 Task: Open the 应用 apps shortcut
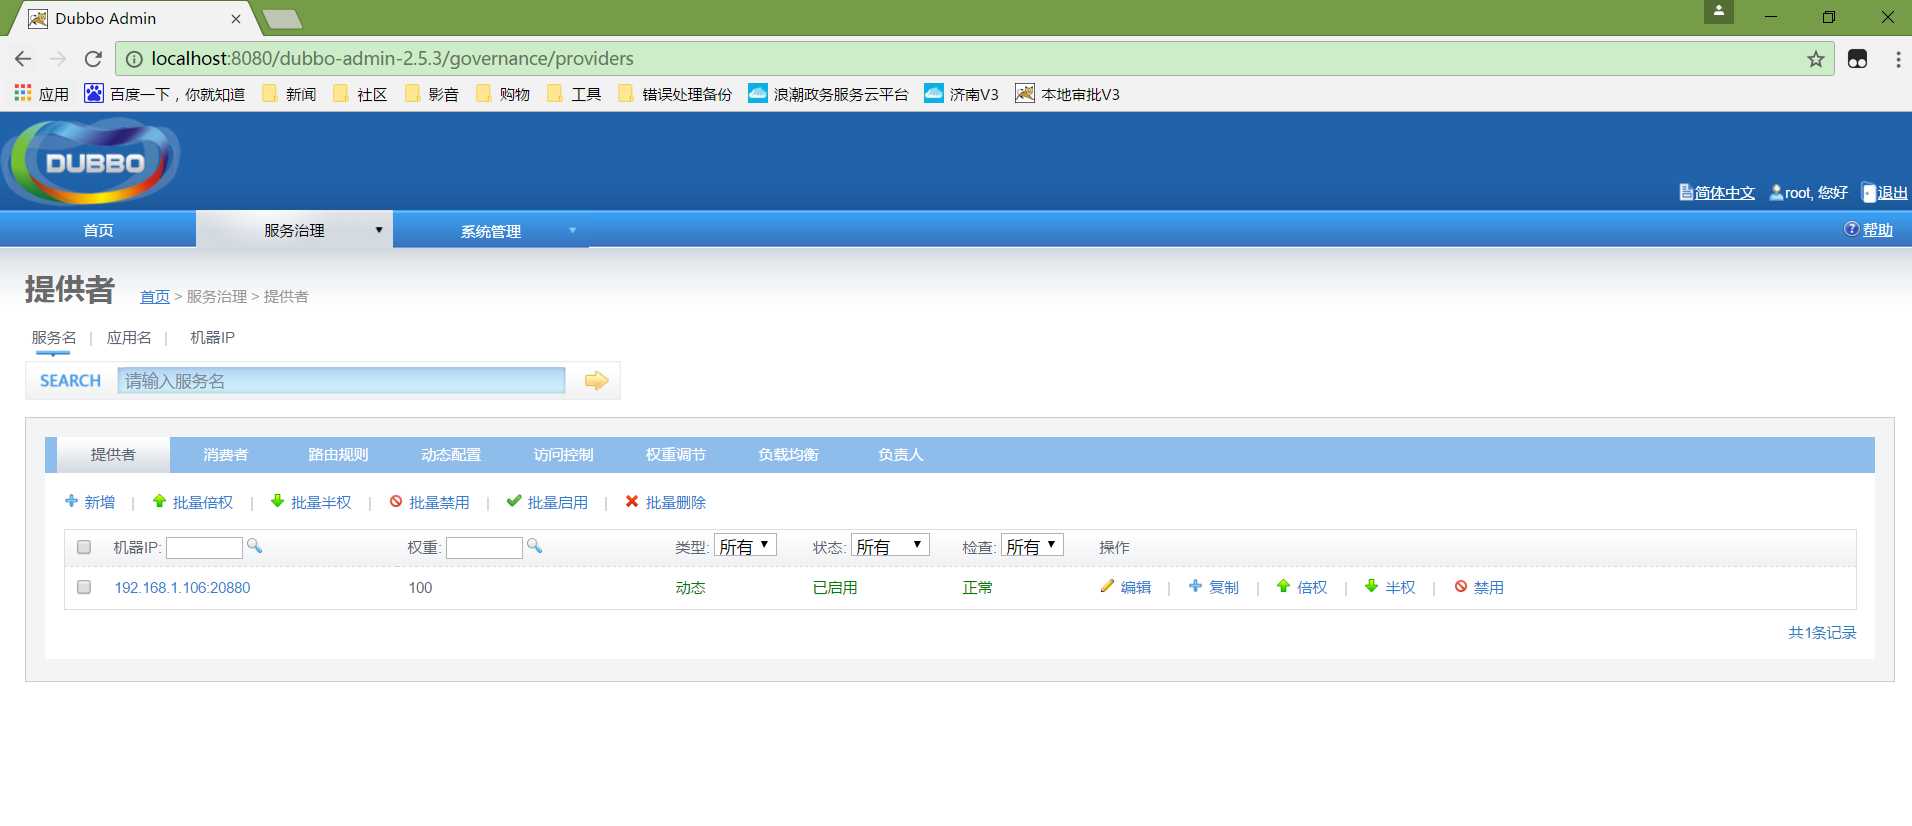pyautogui.click(x=41, y=94)
